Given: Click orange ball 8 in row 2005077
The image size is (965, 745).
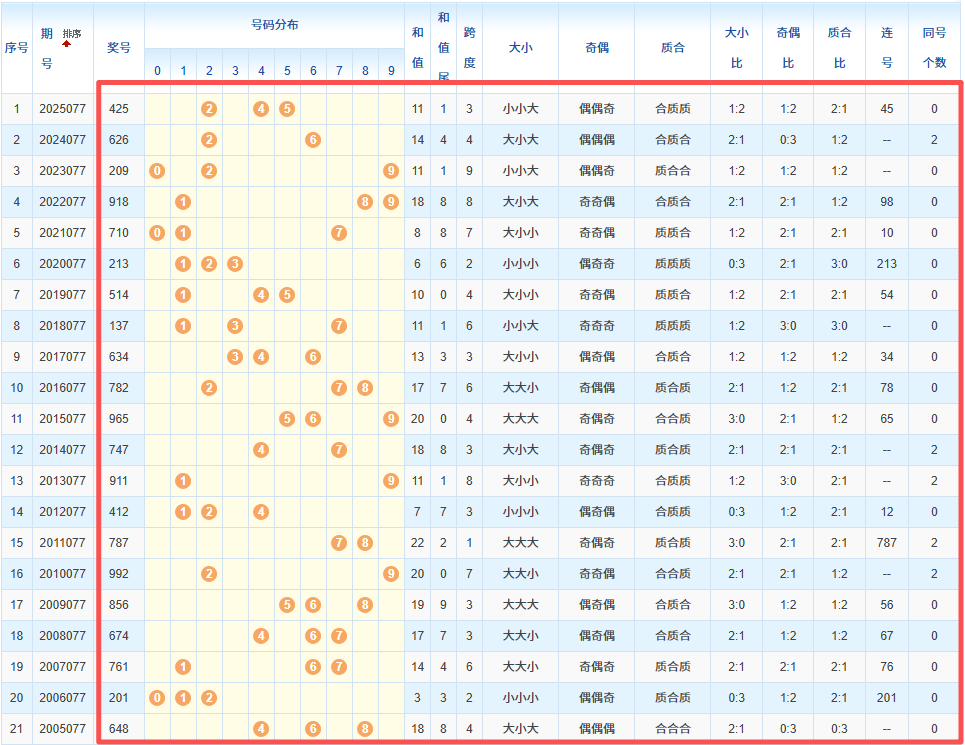Looking at the screenshot, I should (x=366, y=730).
